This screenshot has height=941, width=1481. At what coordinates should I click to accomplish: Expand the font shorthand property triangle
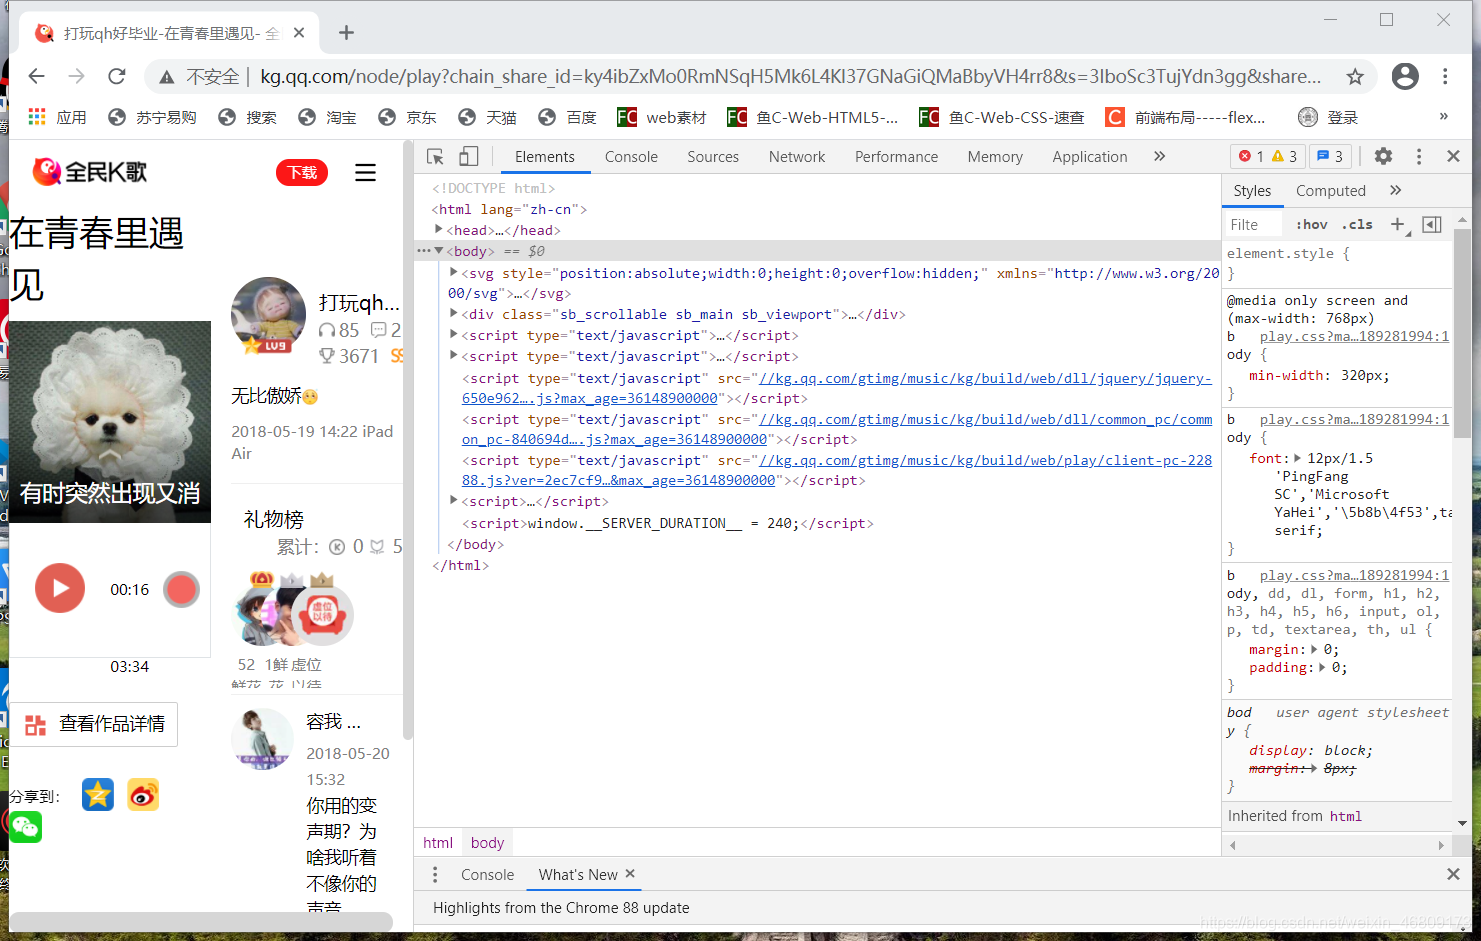pyautogui.click(x=1297, y=458)
